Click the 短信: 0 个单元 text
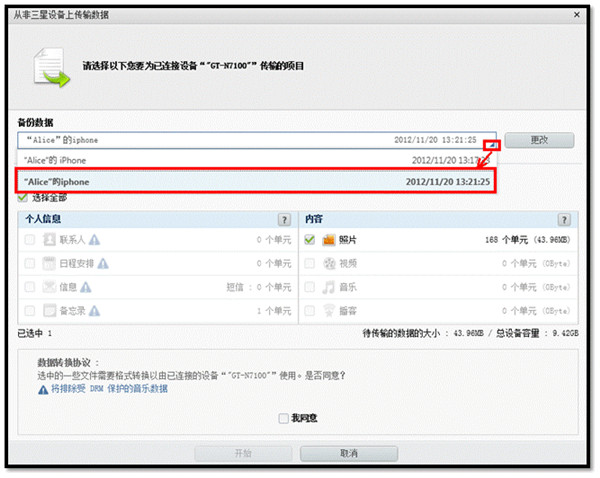The height and width of the screenshot is (478, 600). tap(259, 287)
